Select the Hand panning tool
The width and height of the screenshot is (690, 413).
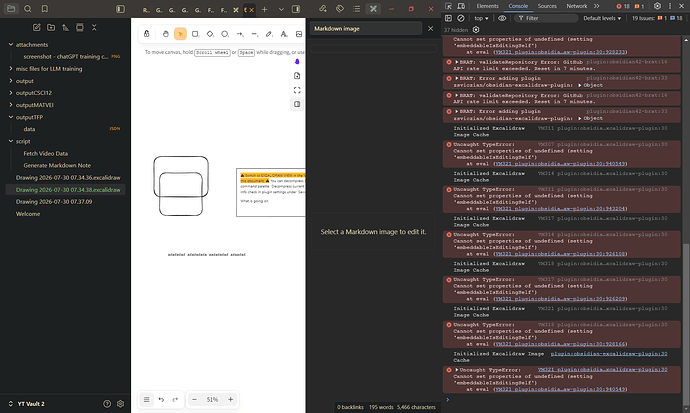(165, 34)
